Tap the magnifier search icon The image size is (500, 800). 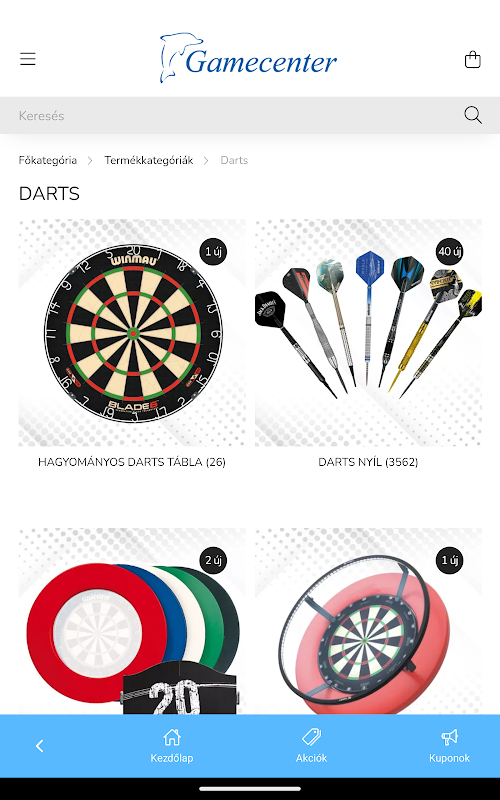pos(473,115)
